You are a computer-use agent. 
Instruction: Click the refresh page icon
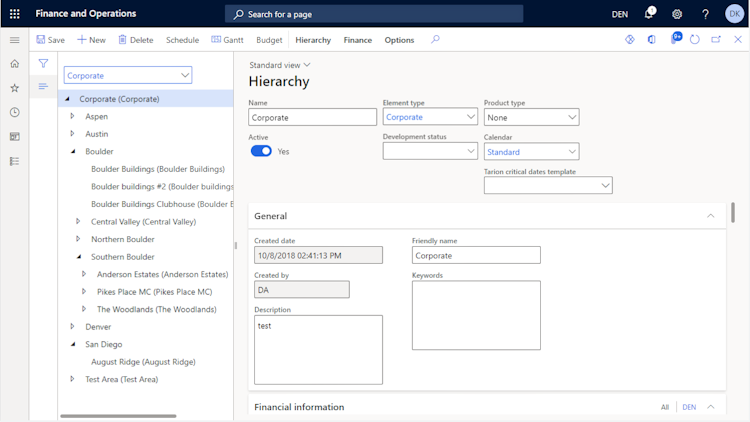(695, 40)
